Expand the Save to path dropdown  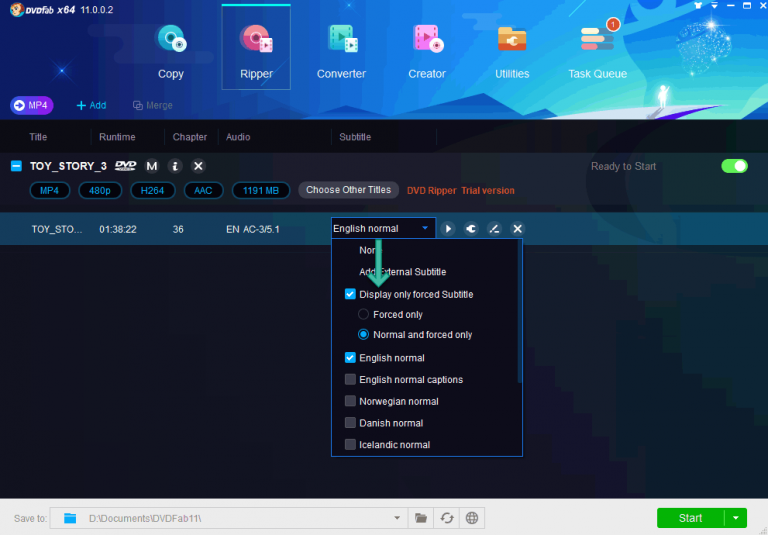pos(397,518)
